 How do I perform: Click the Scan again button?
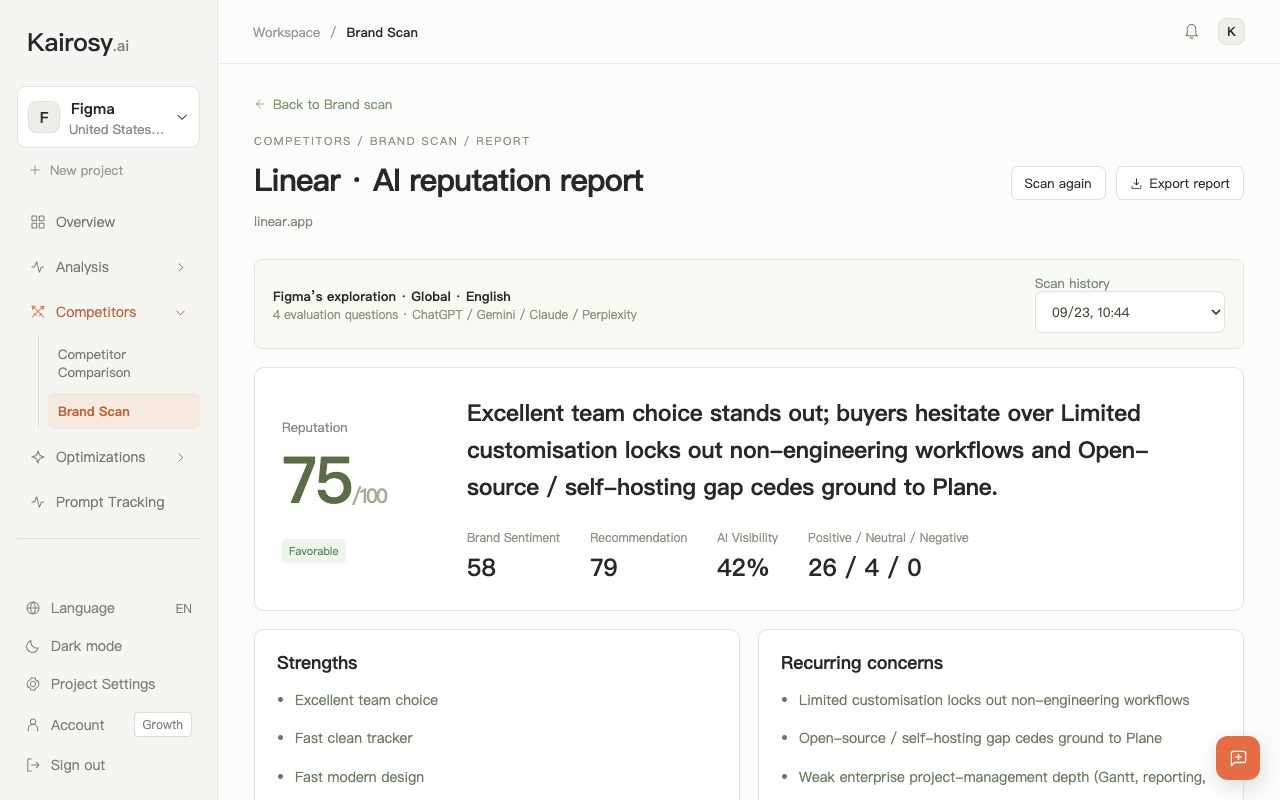tap(1058, 183)
